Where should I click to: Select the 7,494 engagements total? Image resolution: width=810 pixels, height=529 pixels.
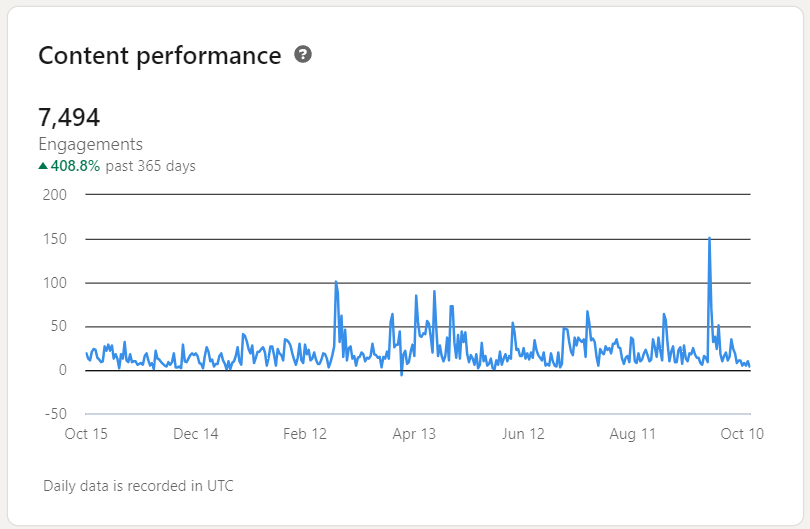click(69, 117)
